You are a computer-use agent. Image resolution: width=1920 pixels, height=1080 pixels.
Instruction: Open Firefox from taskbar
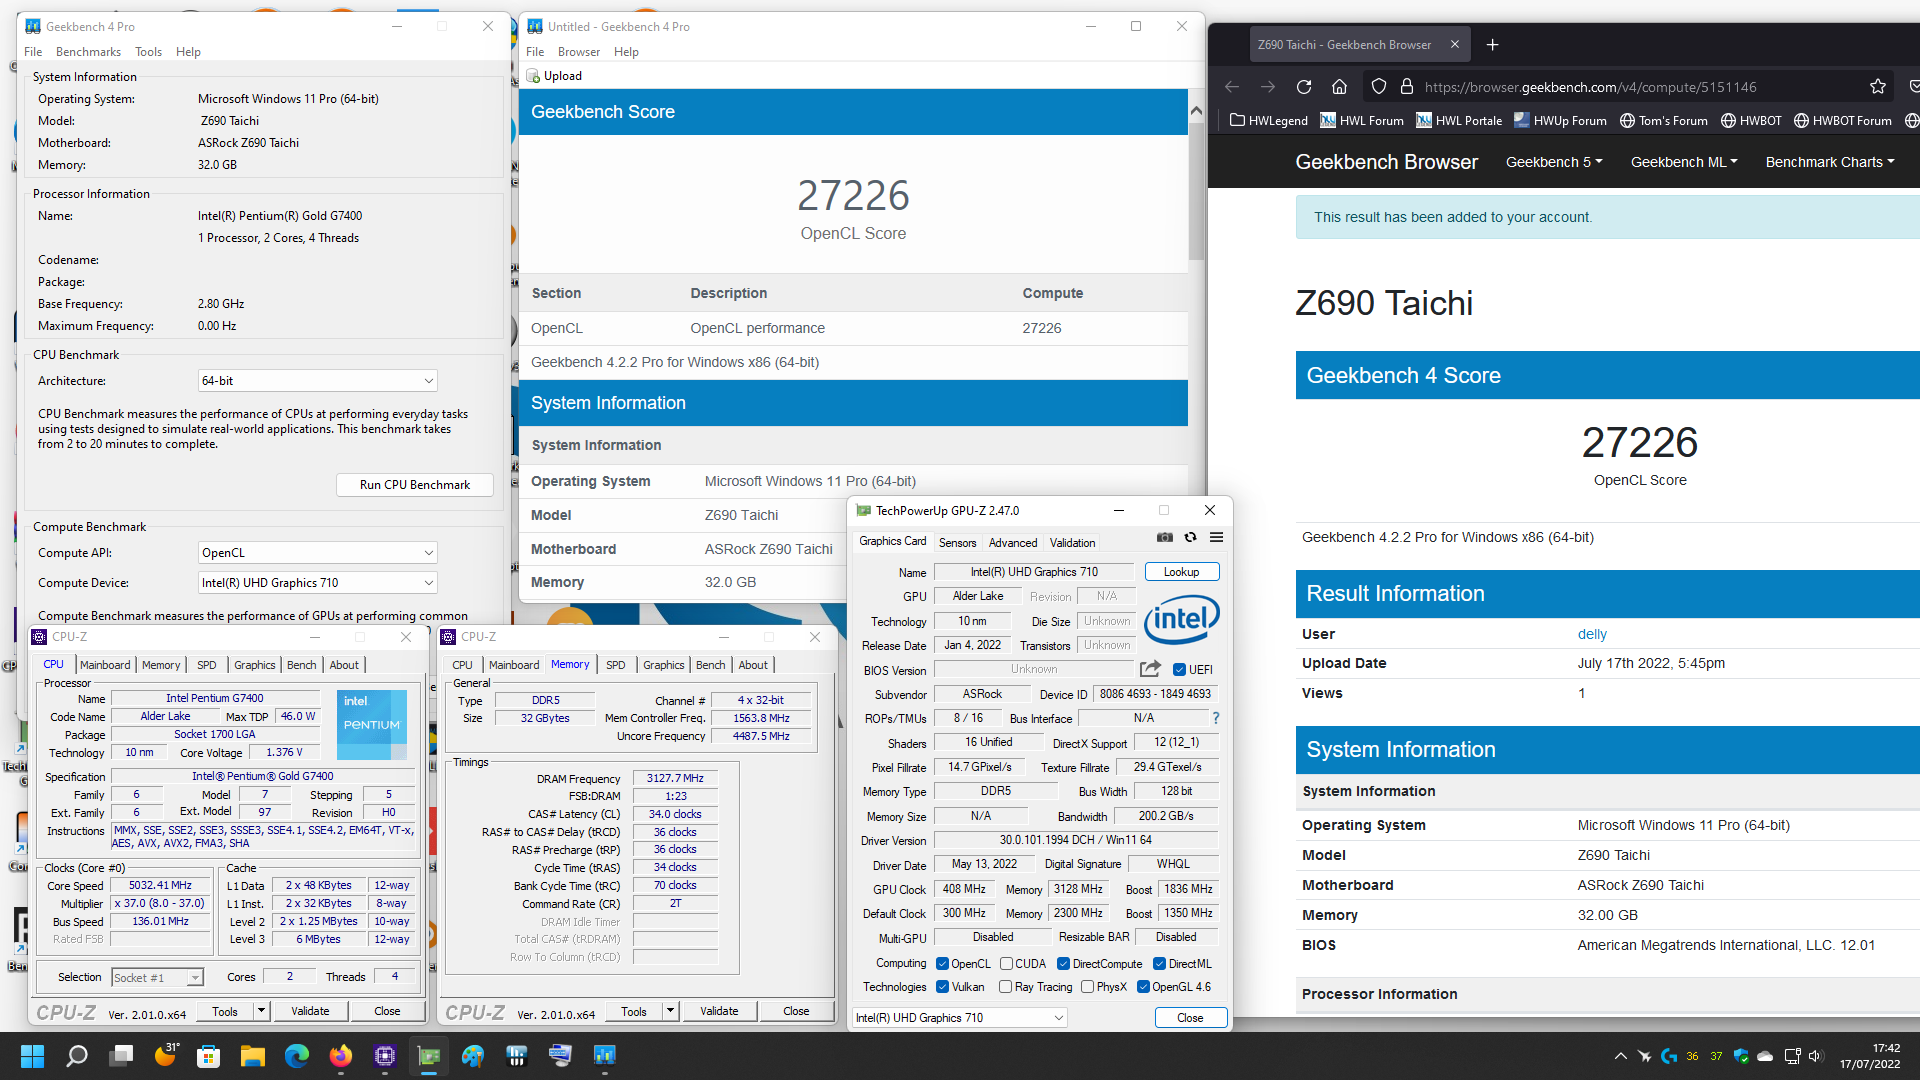click(341, 1056)
